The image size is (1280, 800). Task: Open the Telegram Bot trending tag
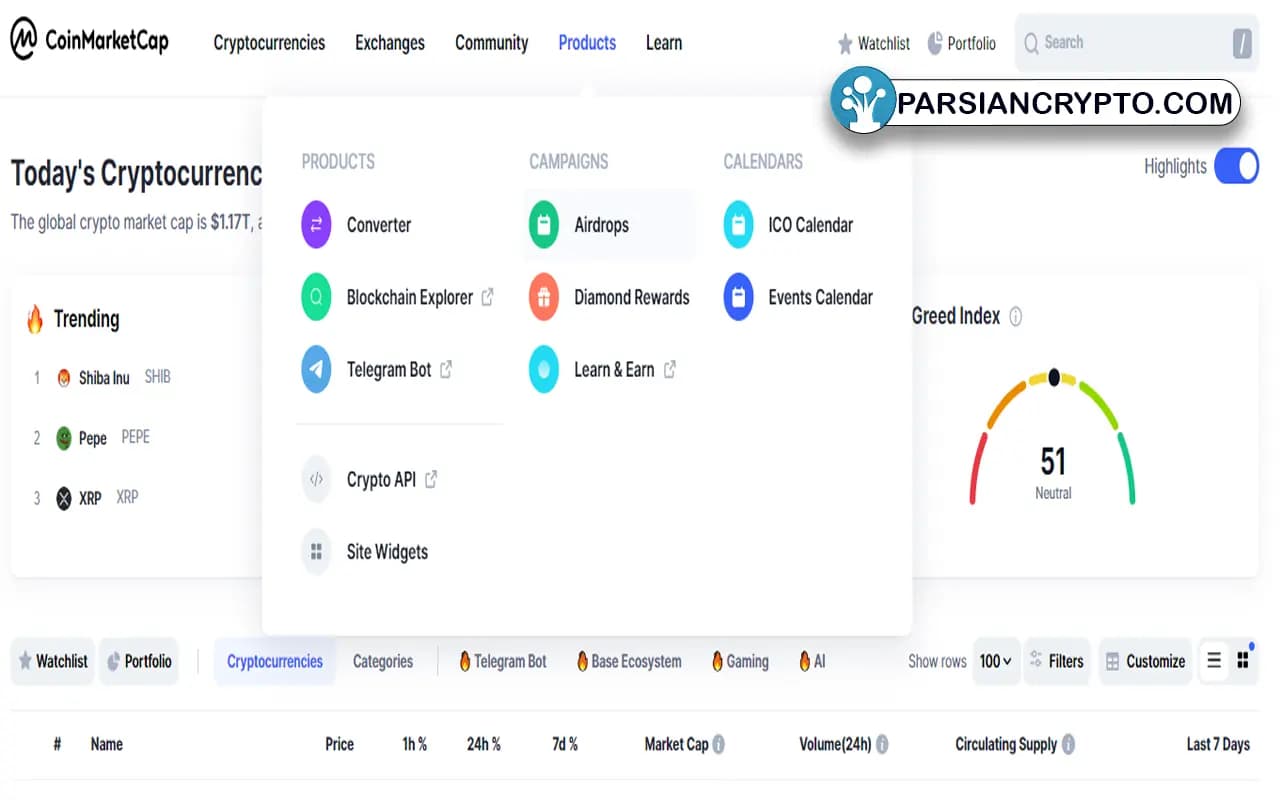coord(503,661)
